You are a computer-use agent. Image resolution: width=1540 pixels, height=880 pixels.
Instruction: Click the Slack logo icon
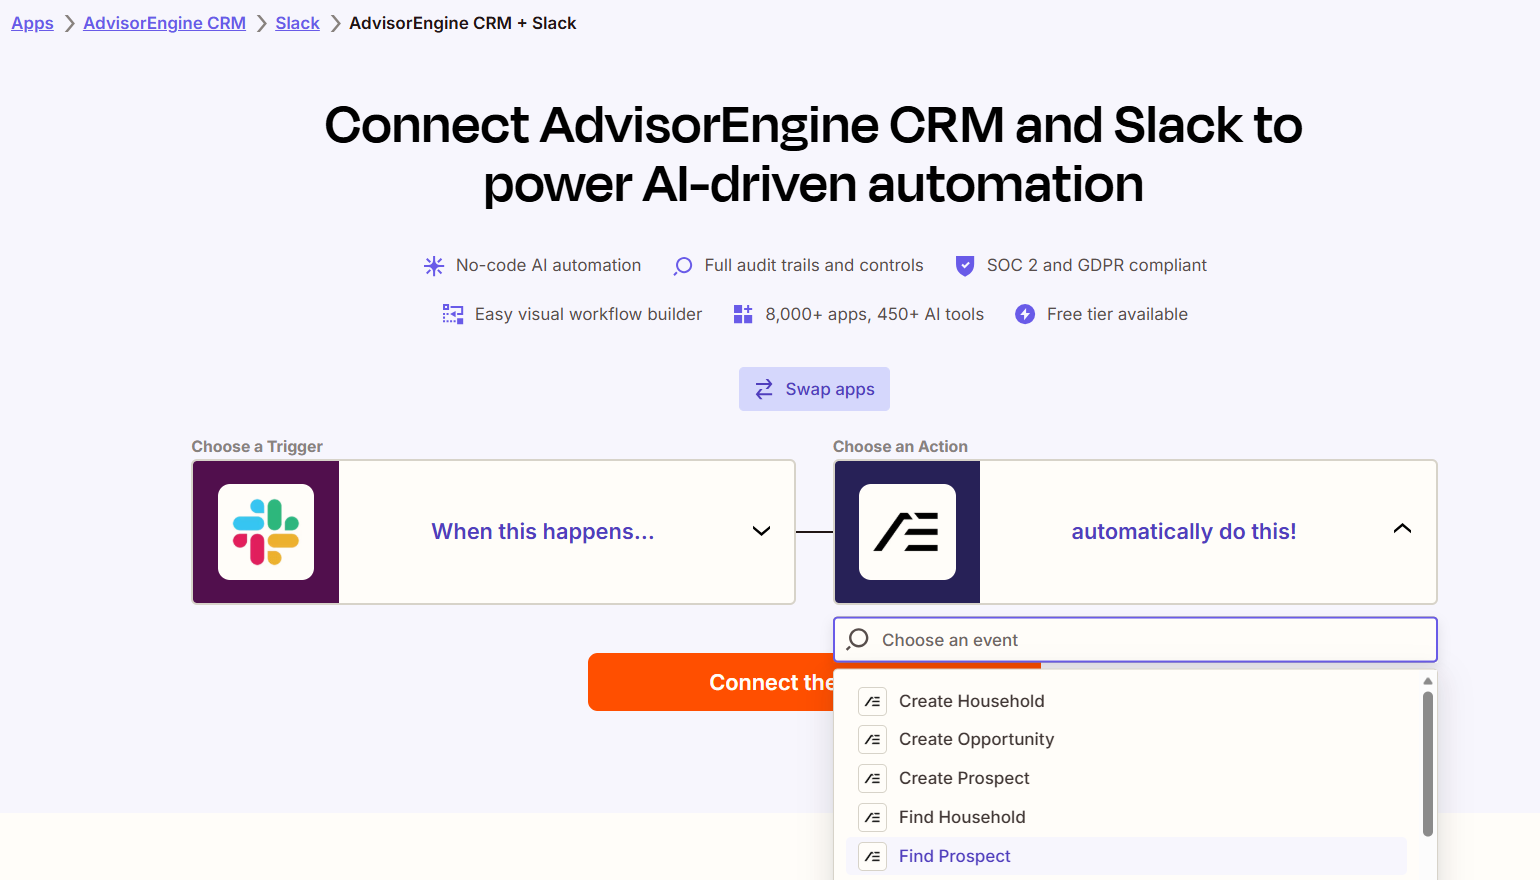[266, 532]
